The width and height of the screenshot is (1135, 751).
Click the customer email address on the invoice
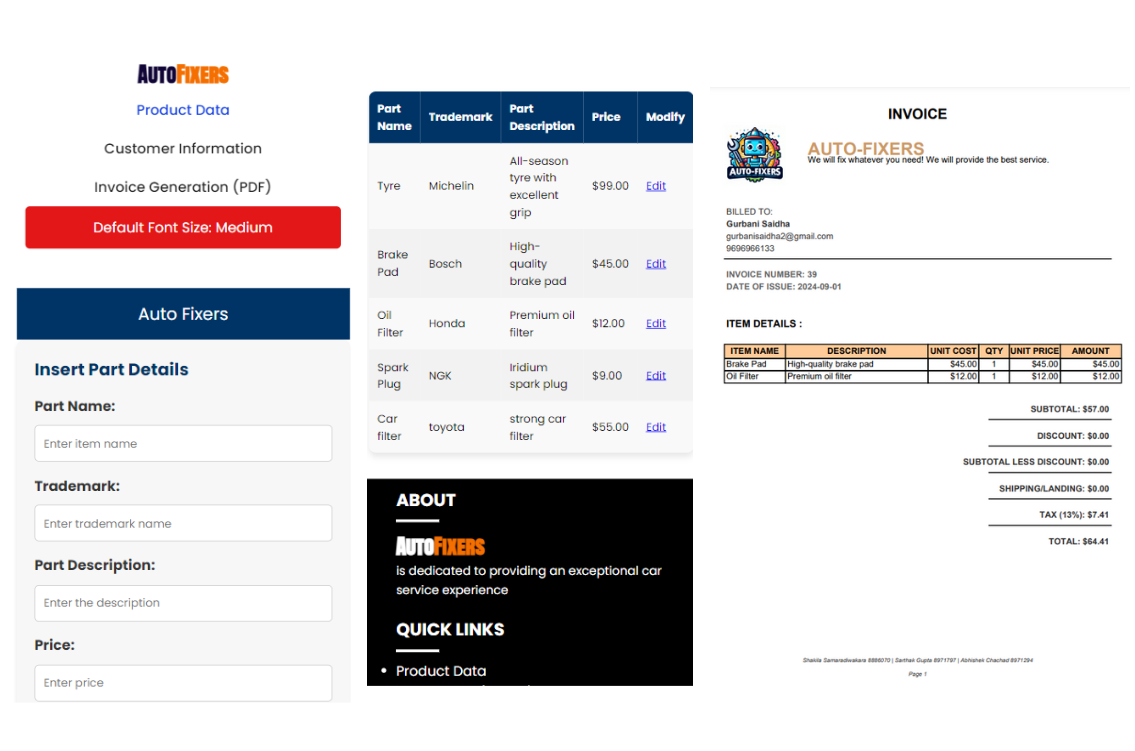click(x=779, y=236)
